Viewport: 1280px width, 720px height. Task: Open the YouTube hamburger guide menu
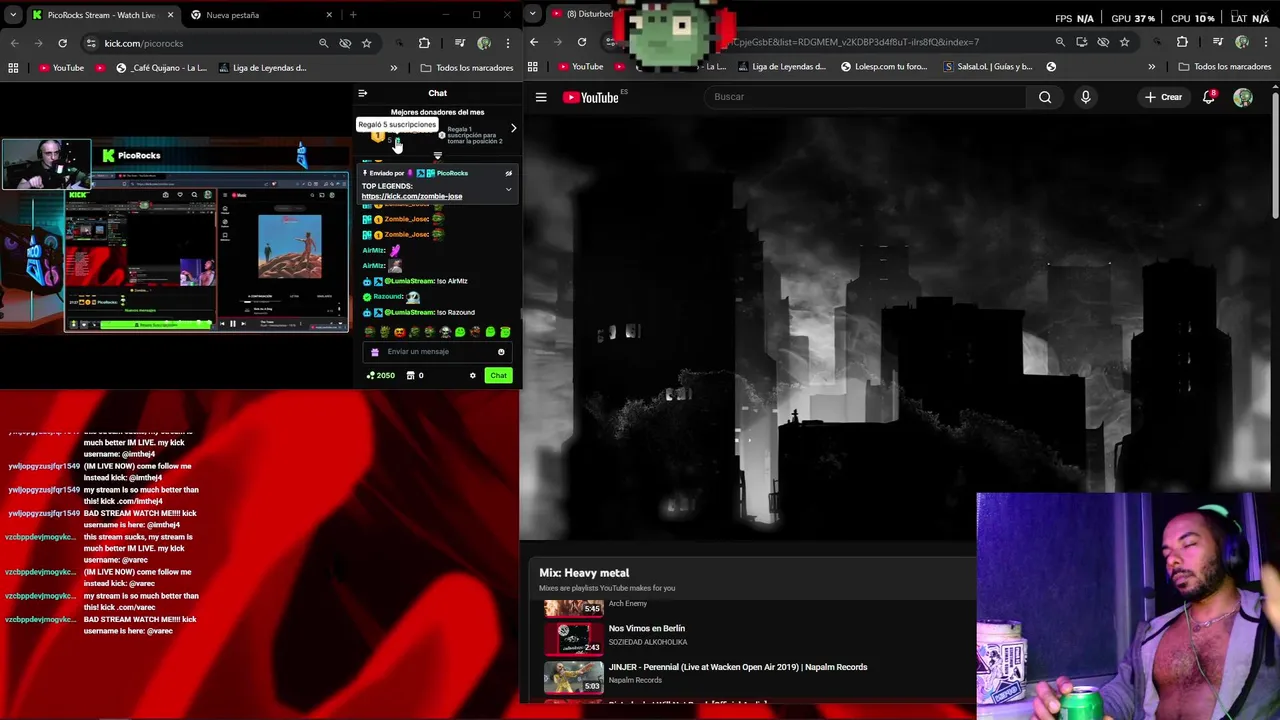click(541, 97)
